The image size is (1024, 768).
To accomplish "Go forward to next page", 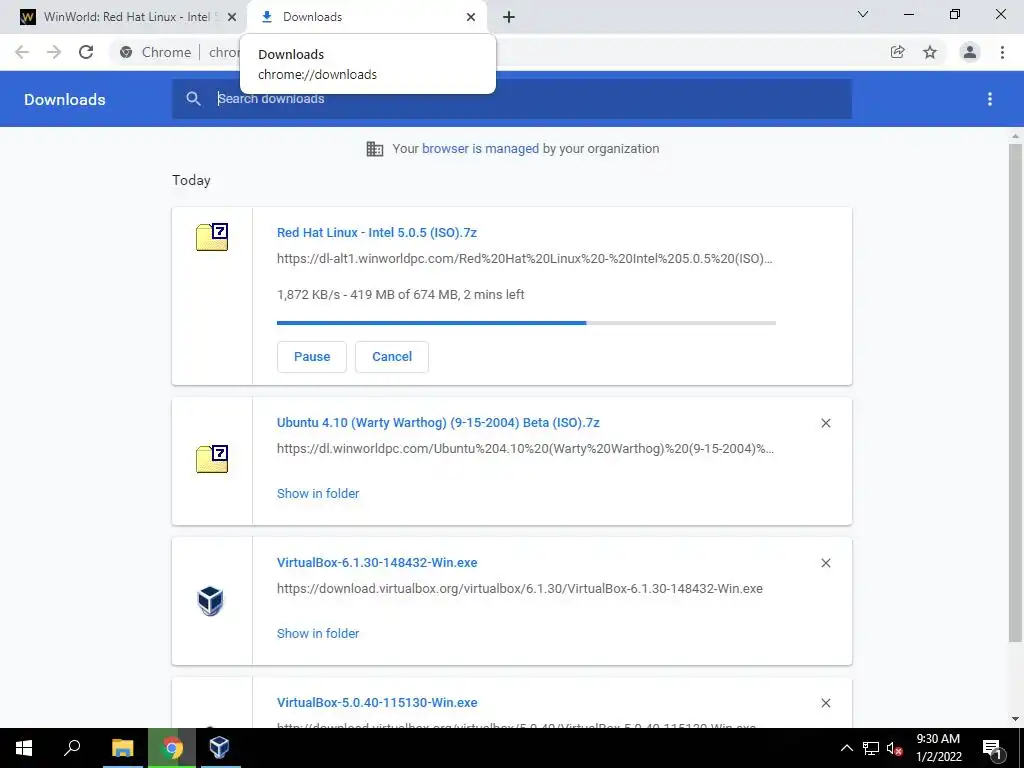I will click(54, 52).
